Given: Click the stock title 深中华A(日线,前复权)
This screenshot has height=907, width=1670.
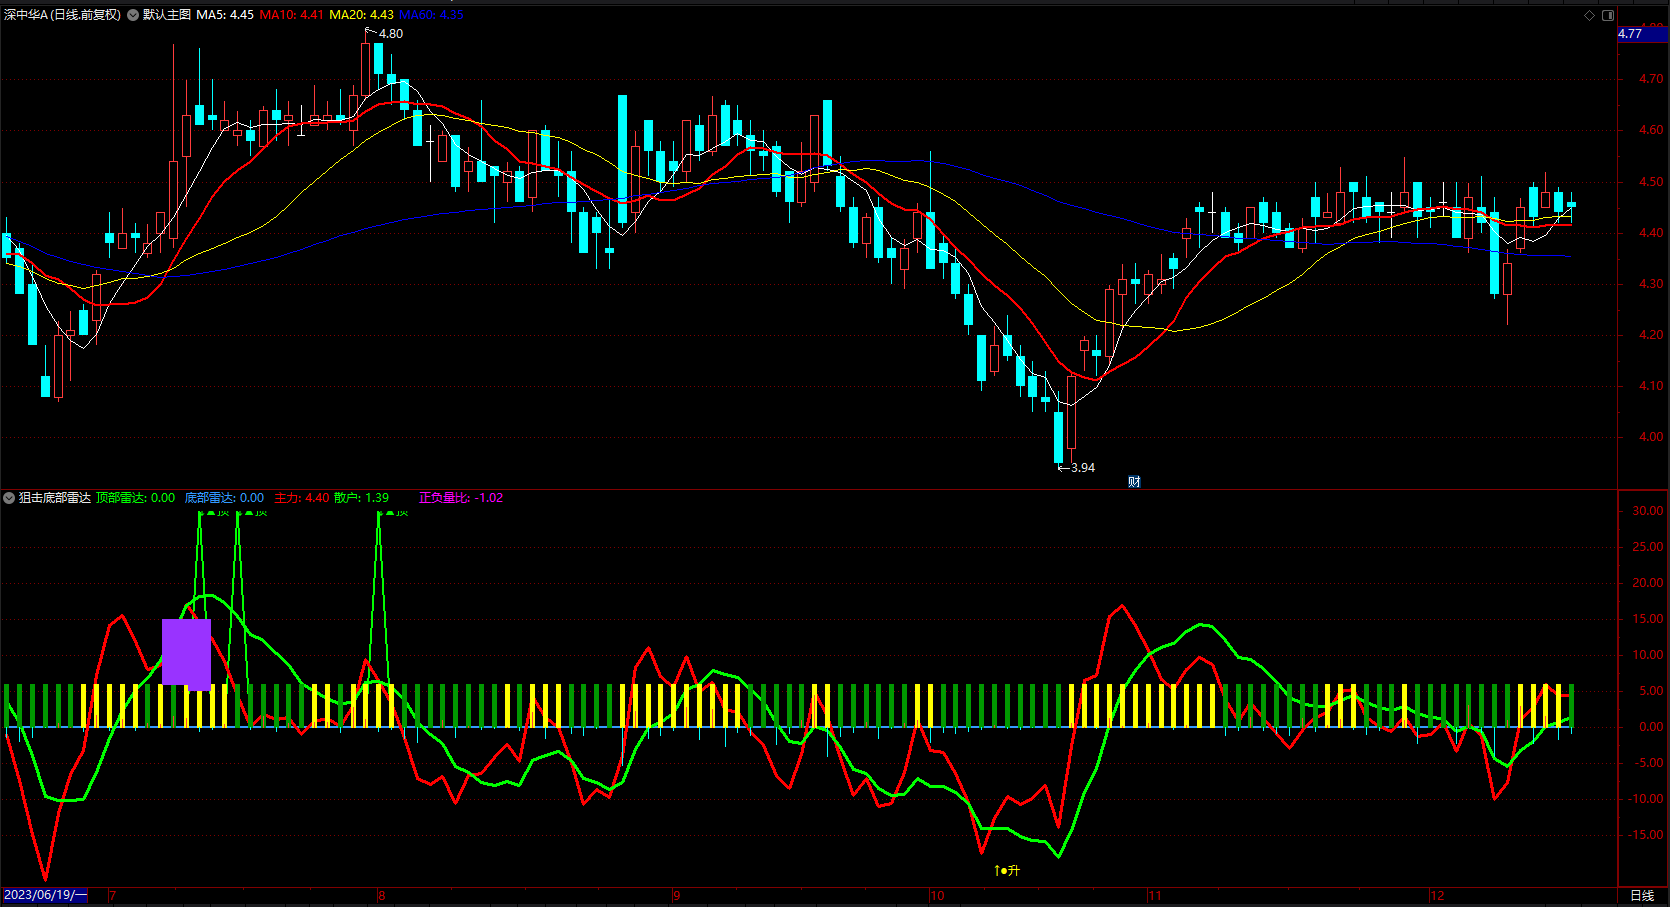Looking at the screenshot, I should (62, 15).
